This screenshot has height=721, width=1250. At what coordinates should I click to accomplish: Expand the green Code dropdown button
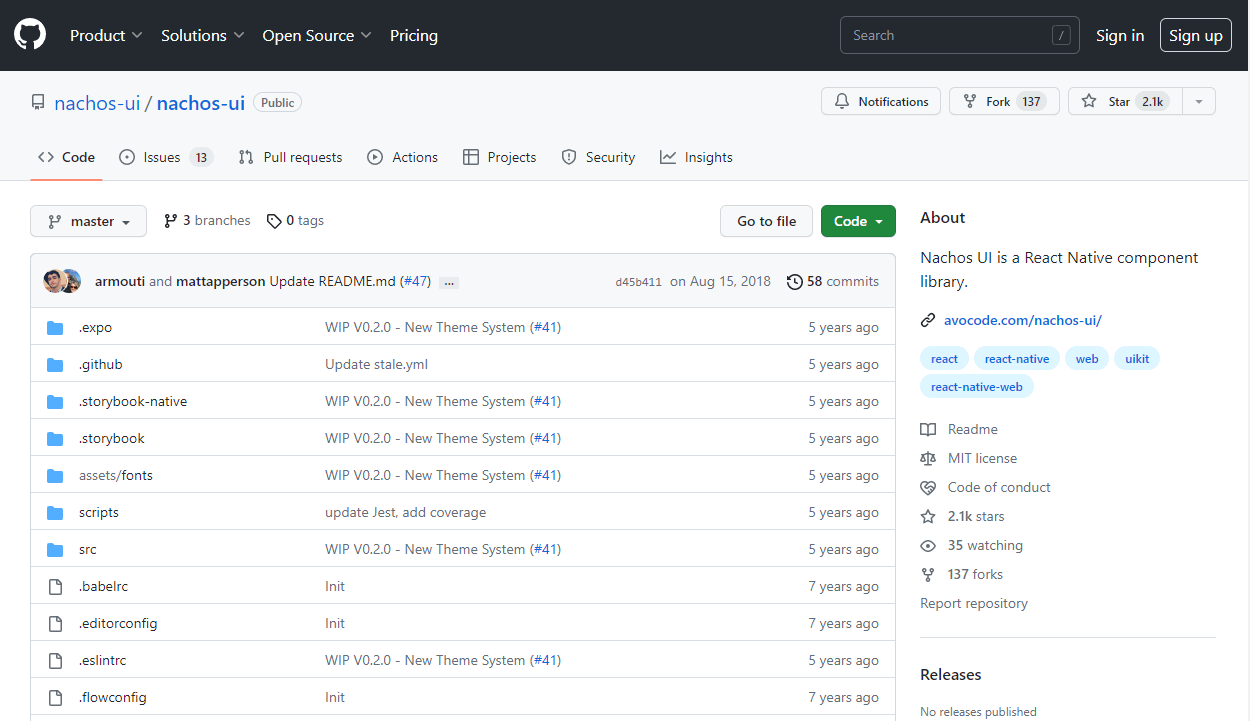(858, 221)
